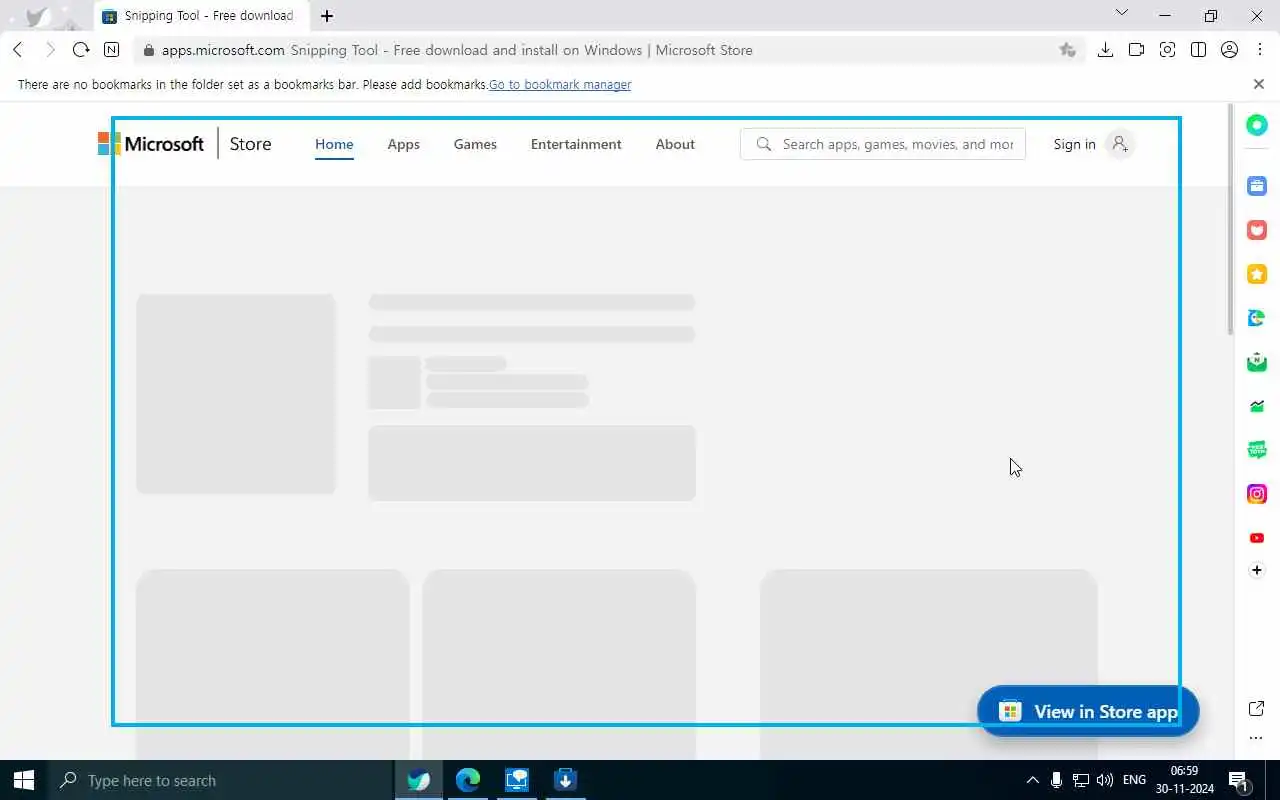Open the network tray icon
1280x800 pixels.
1081,780
